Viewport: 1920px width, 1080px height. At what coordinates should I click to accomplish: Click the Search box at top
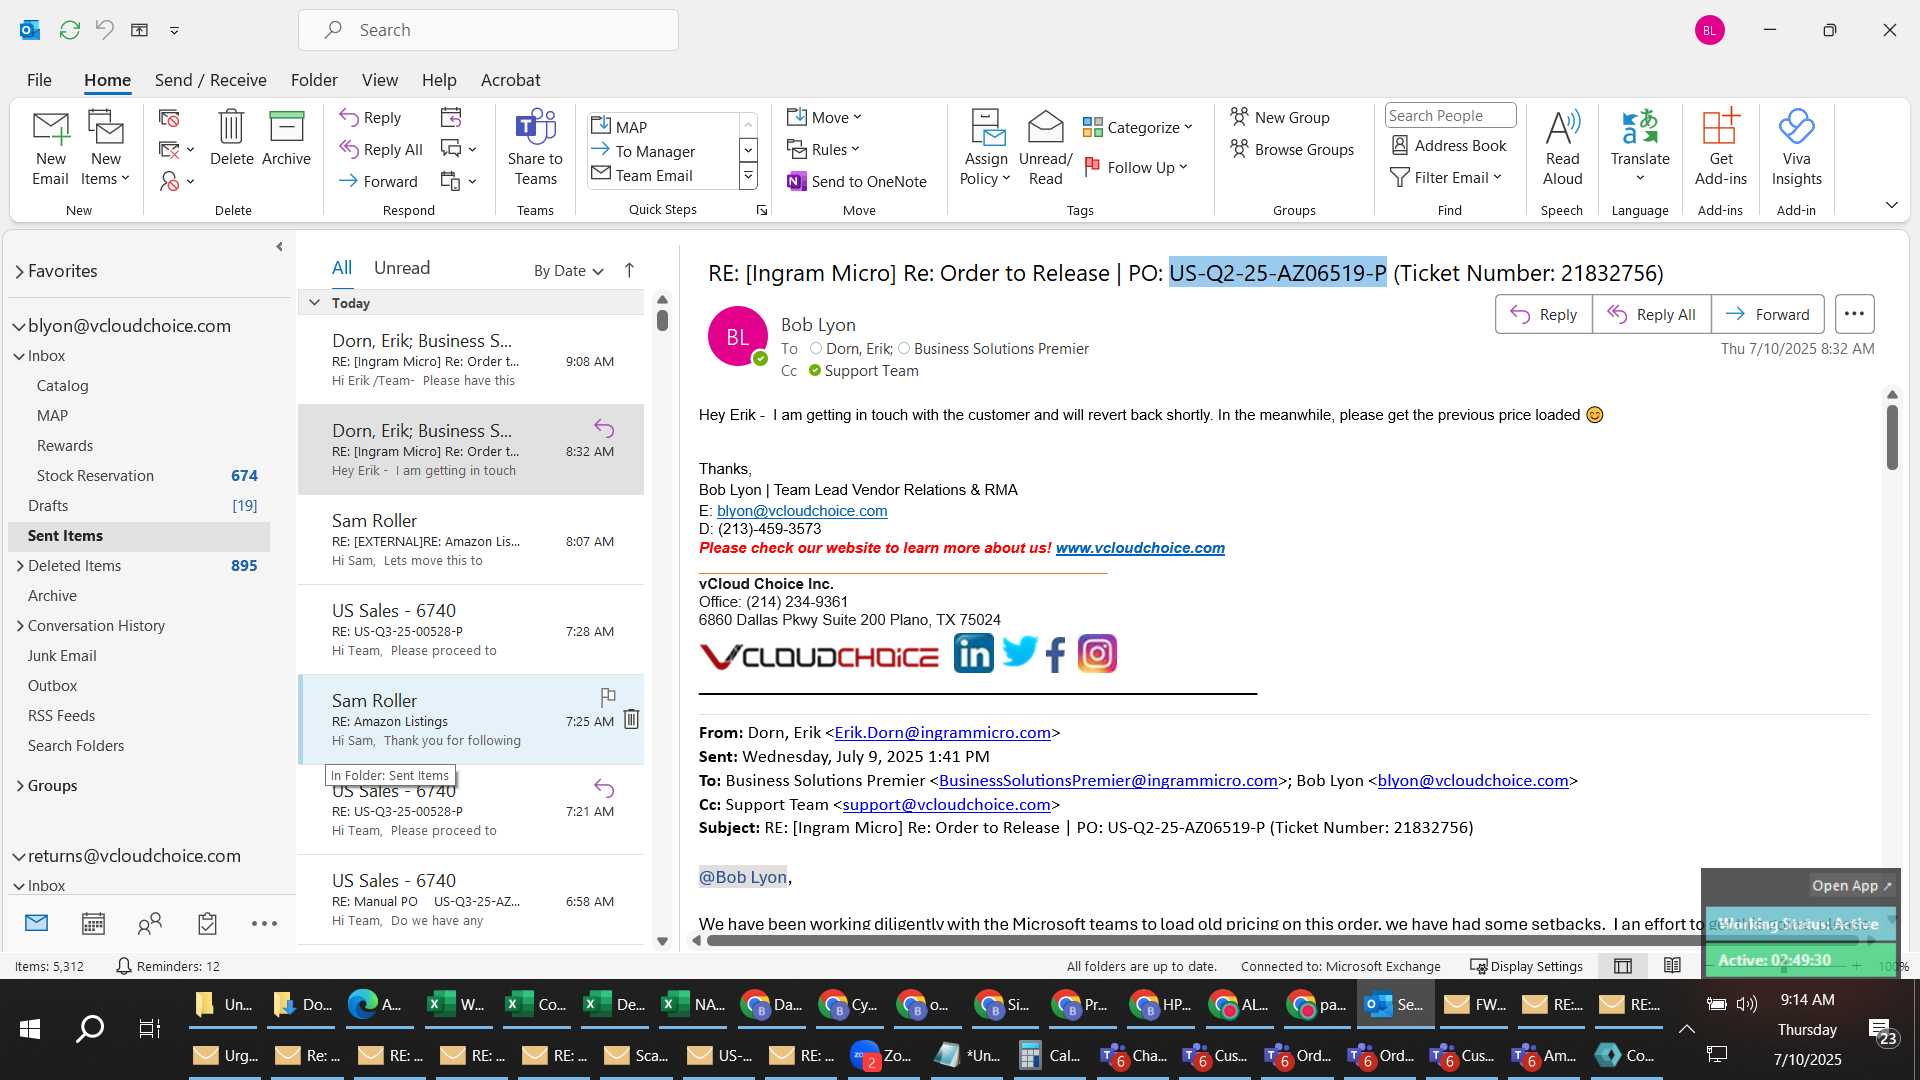pos(488,30)
